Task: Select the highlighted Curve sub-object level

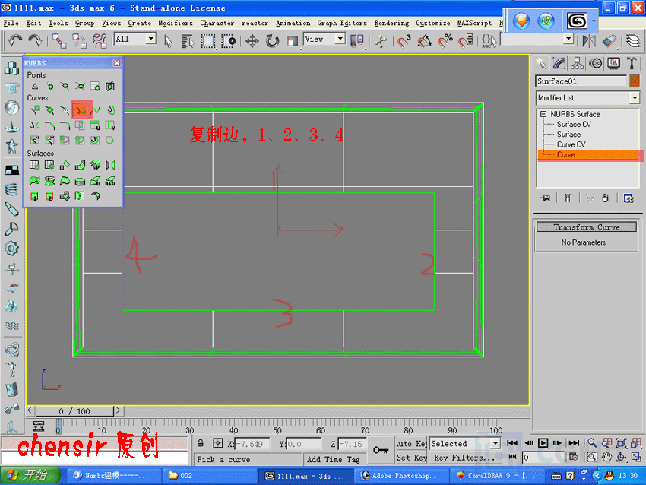Action: tap(588, 155)
